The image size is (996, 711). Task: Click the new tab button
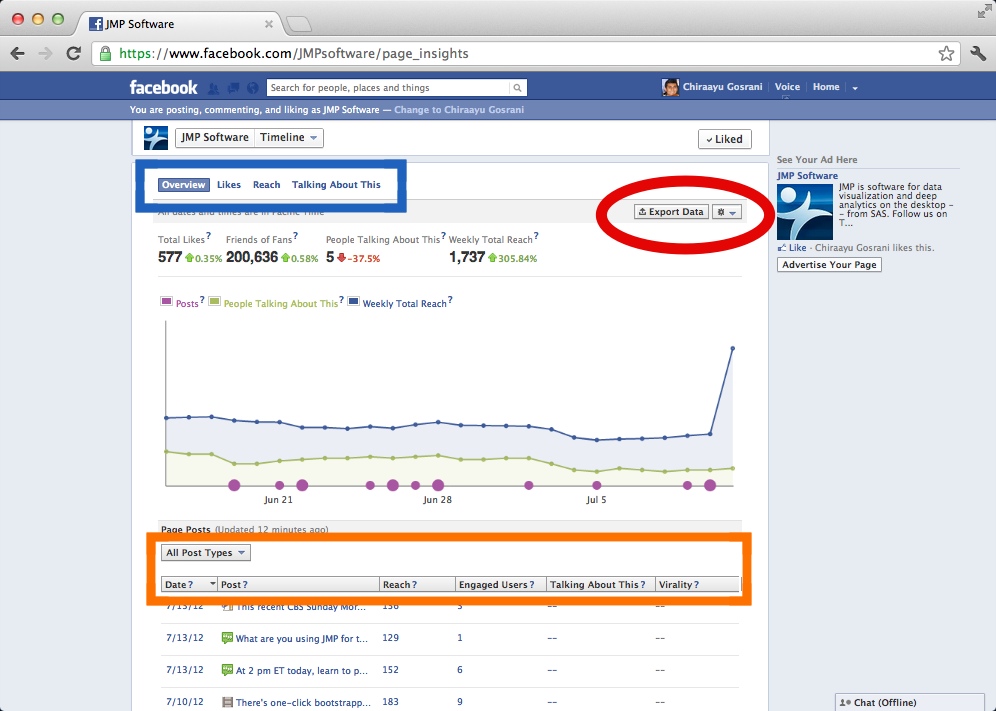point(299,24)
